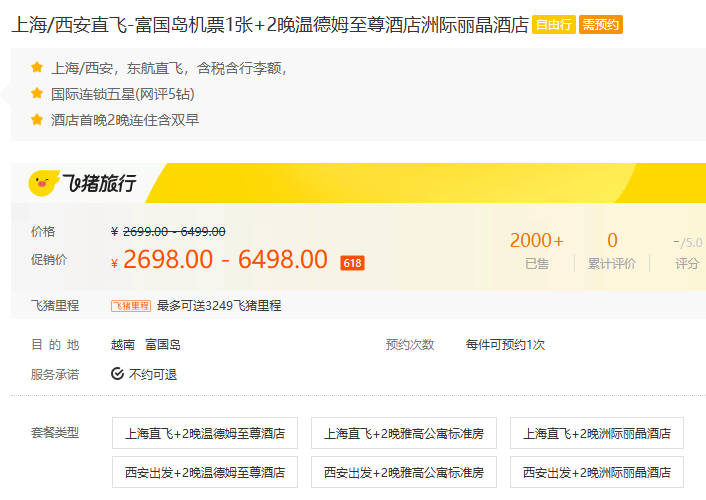Viewport: 706px width, 500px height.
Task: Click the 618 promotion badge
Action: point(353,263)
